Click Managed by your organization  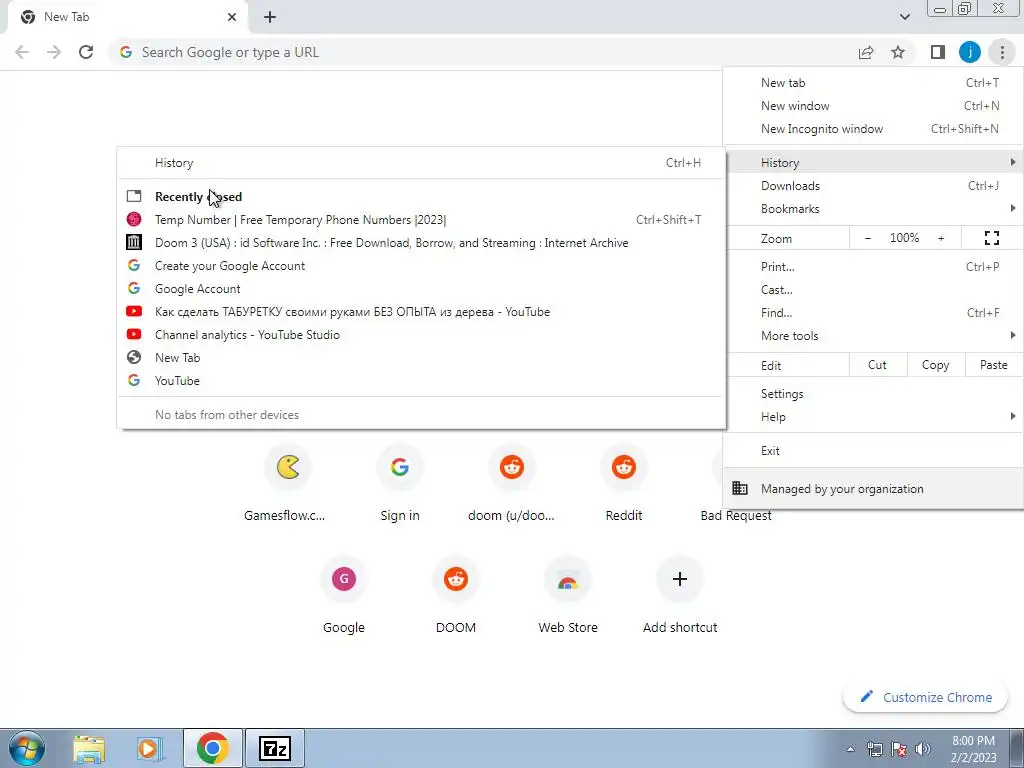pyautogui.click(x=873, y=488)
